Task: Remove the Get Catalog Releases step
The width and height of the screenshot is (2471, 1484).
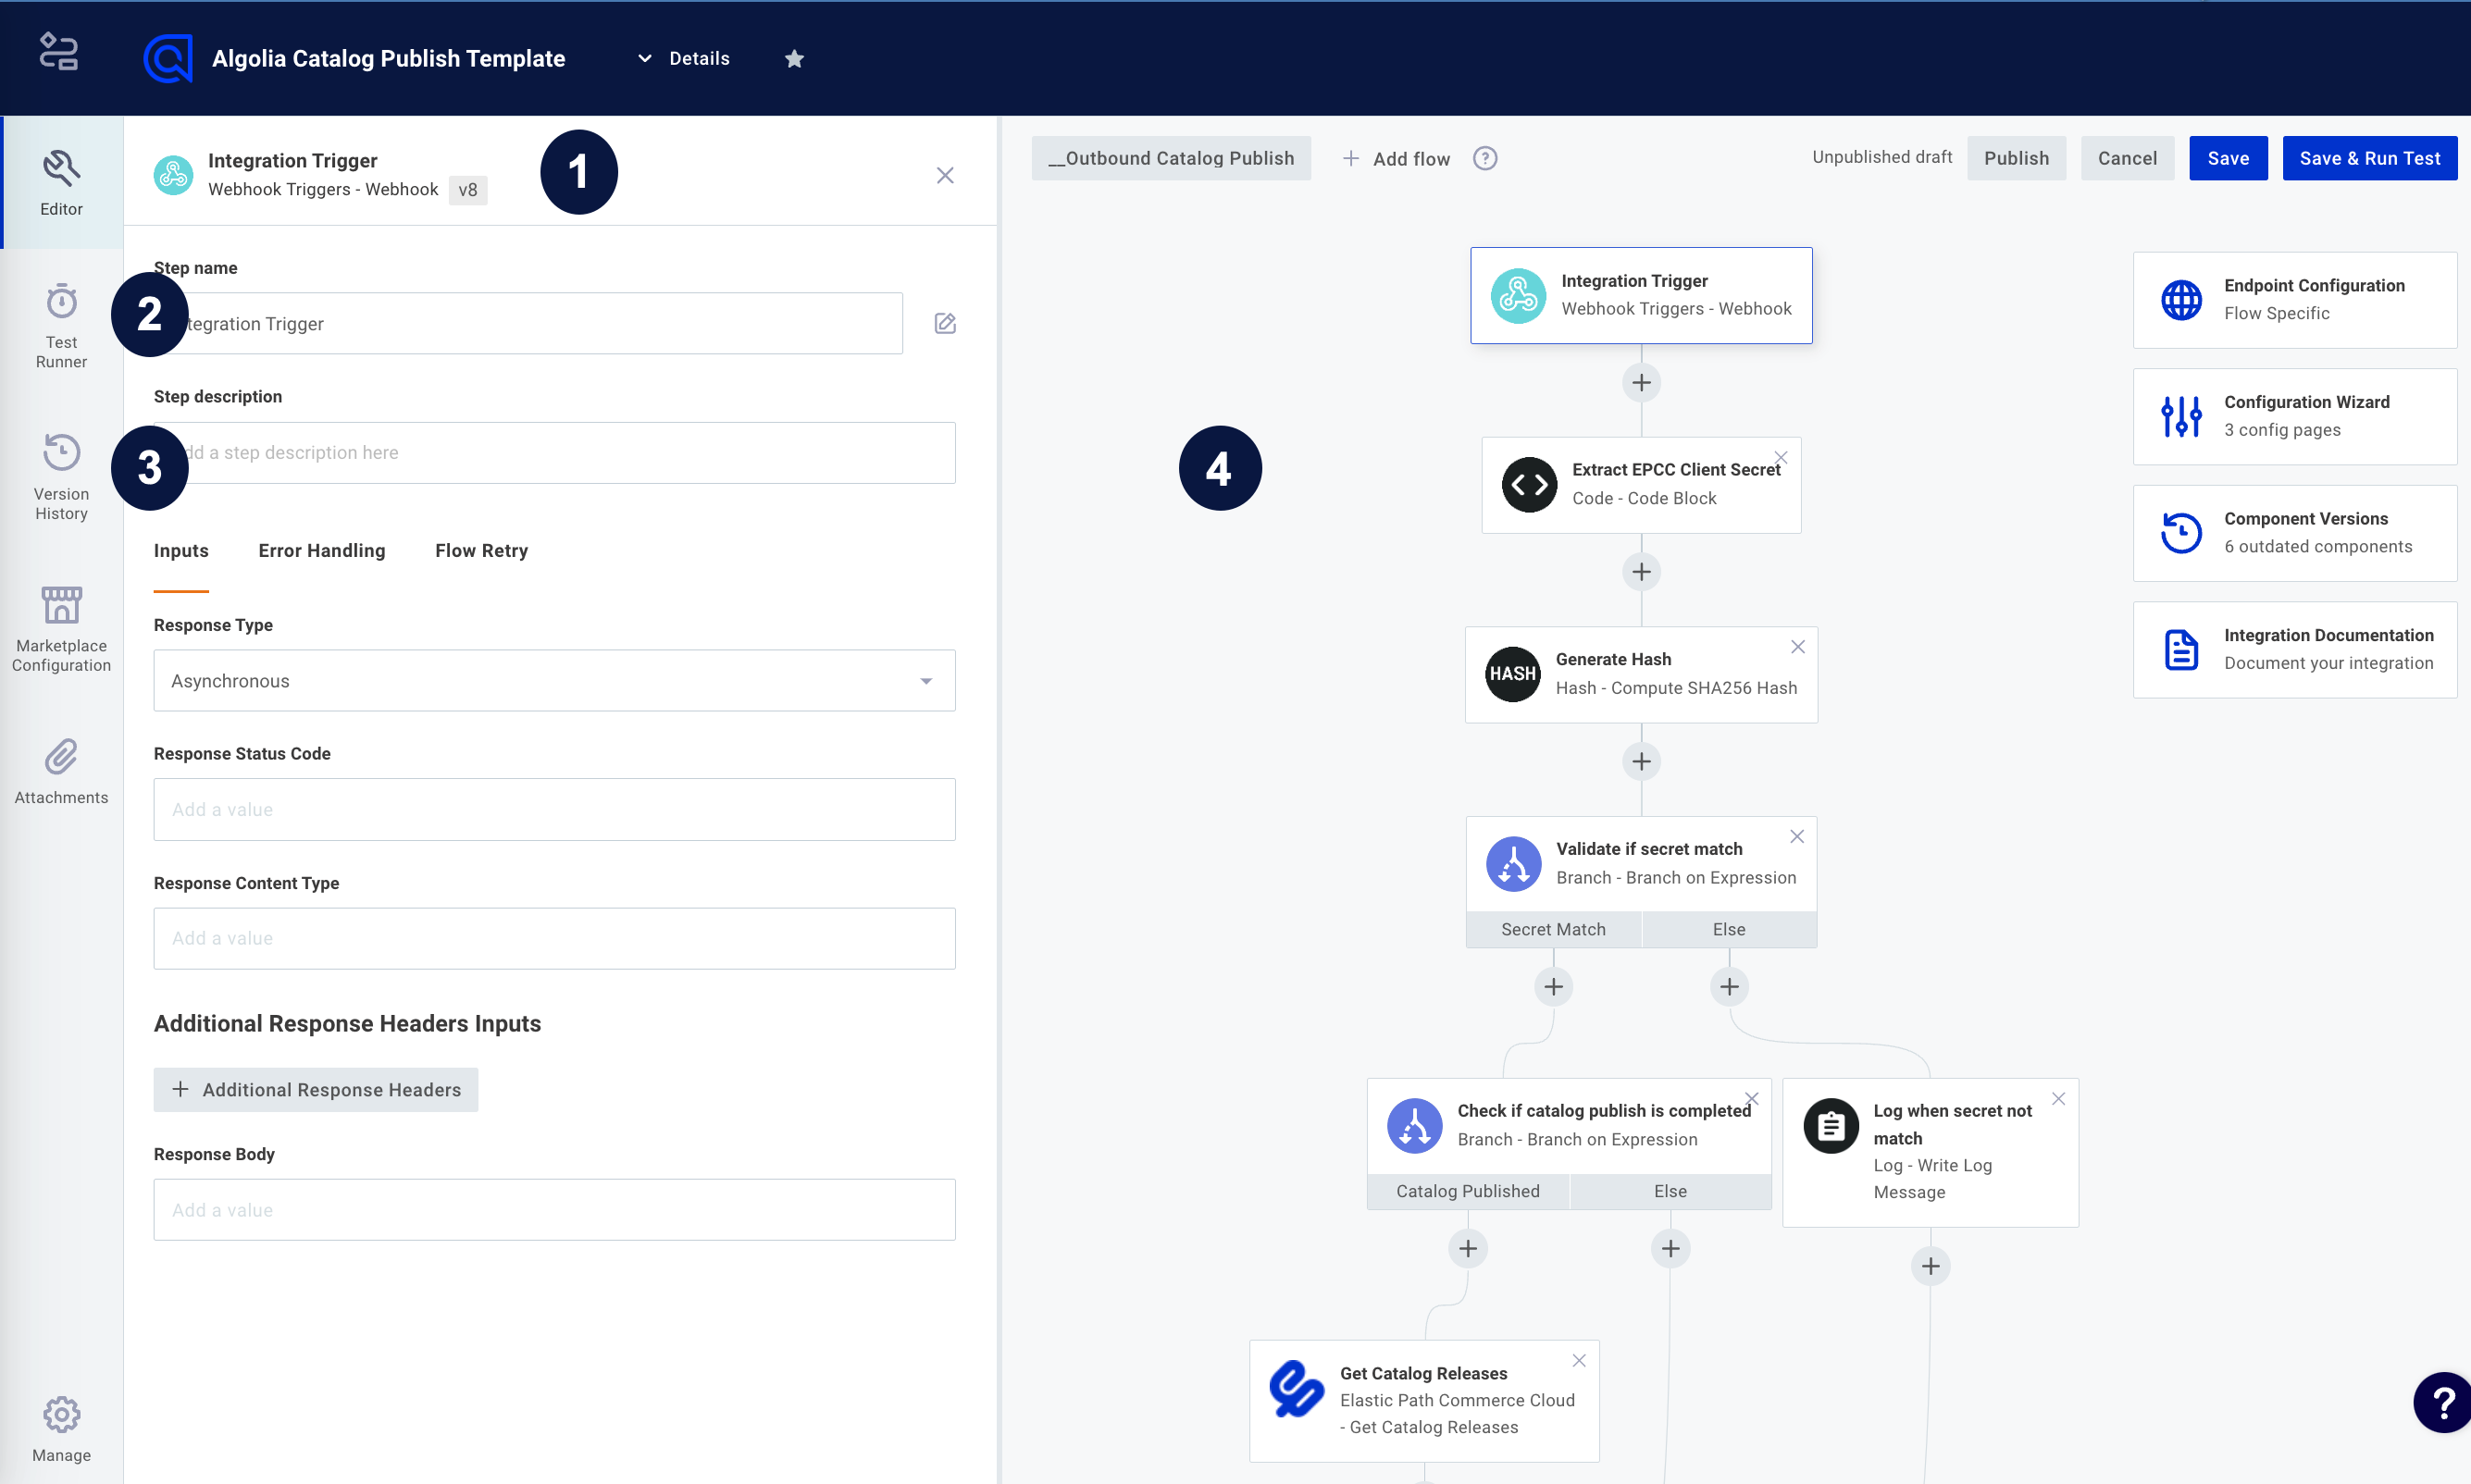Action: point(1578,1360)
